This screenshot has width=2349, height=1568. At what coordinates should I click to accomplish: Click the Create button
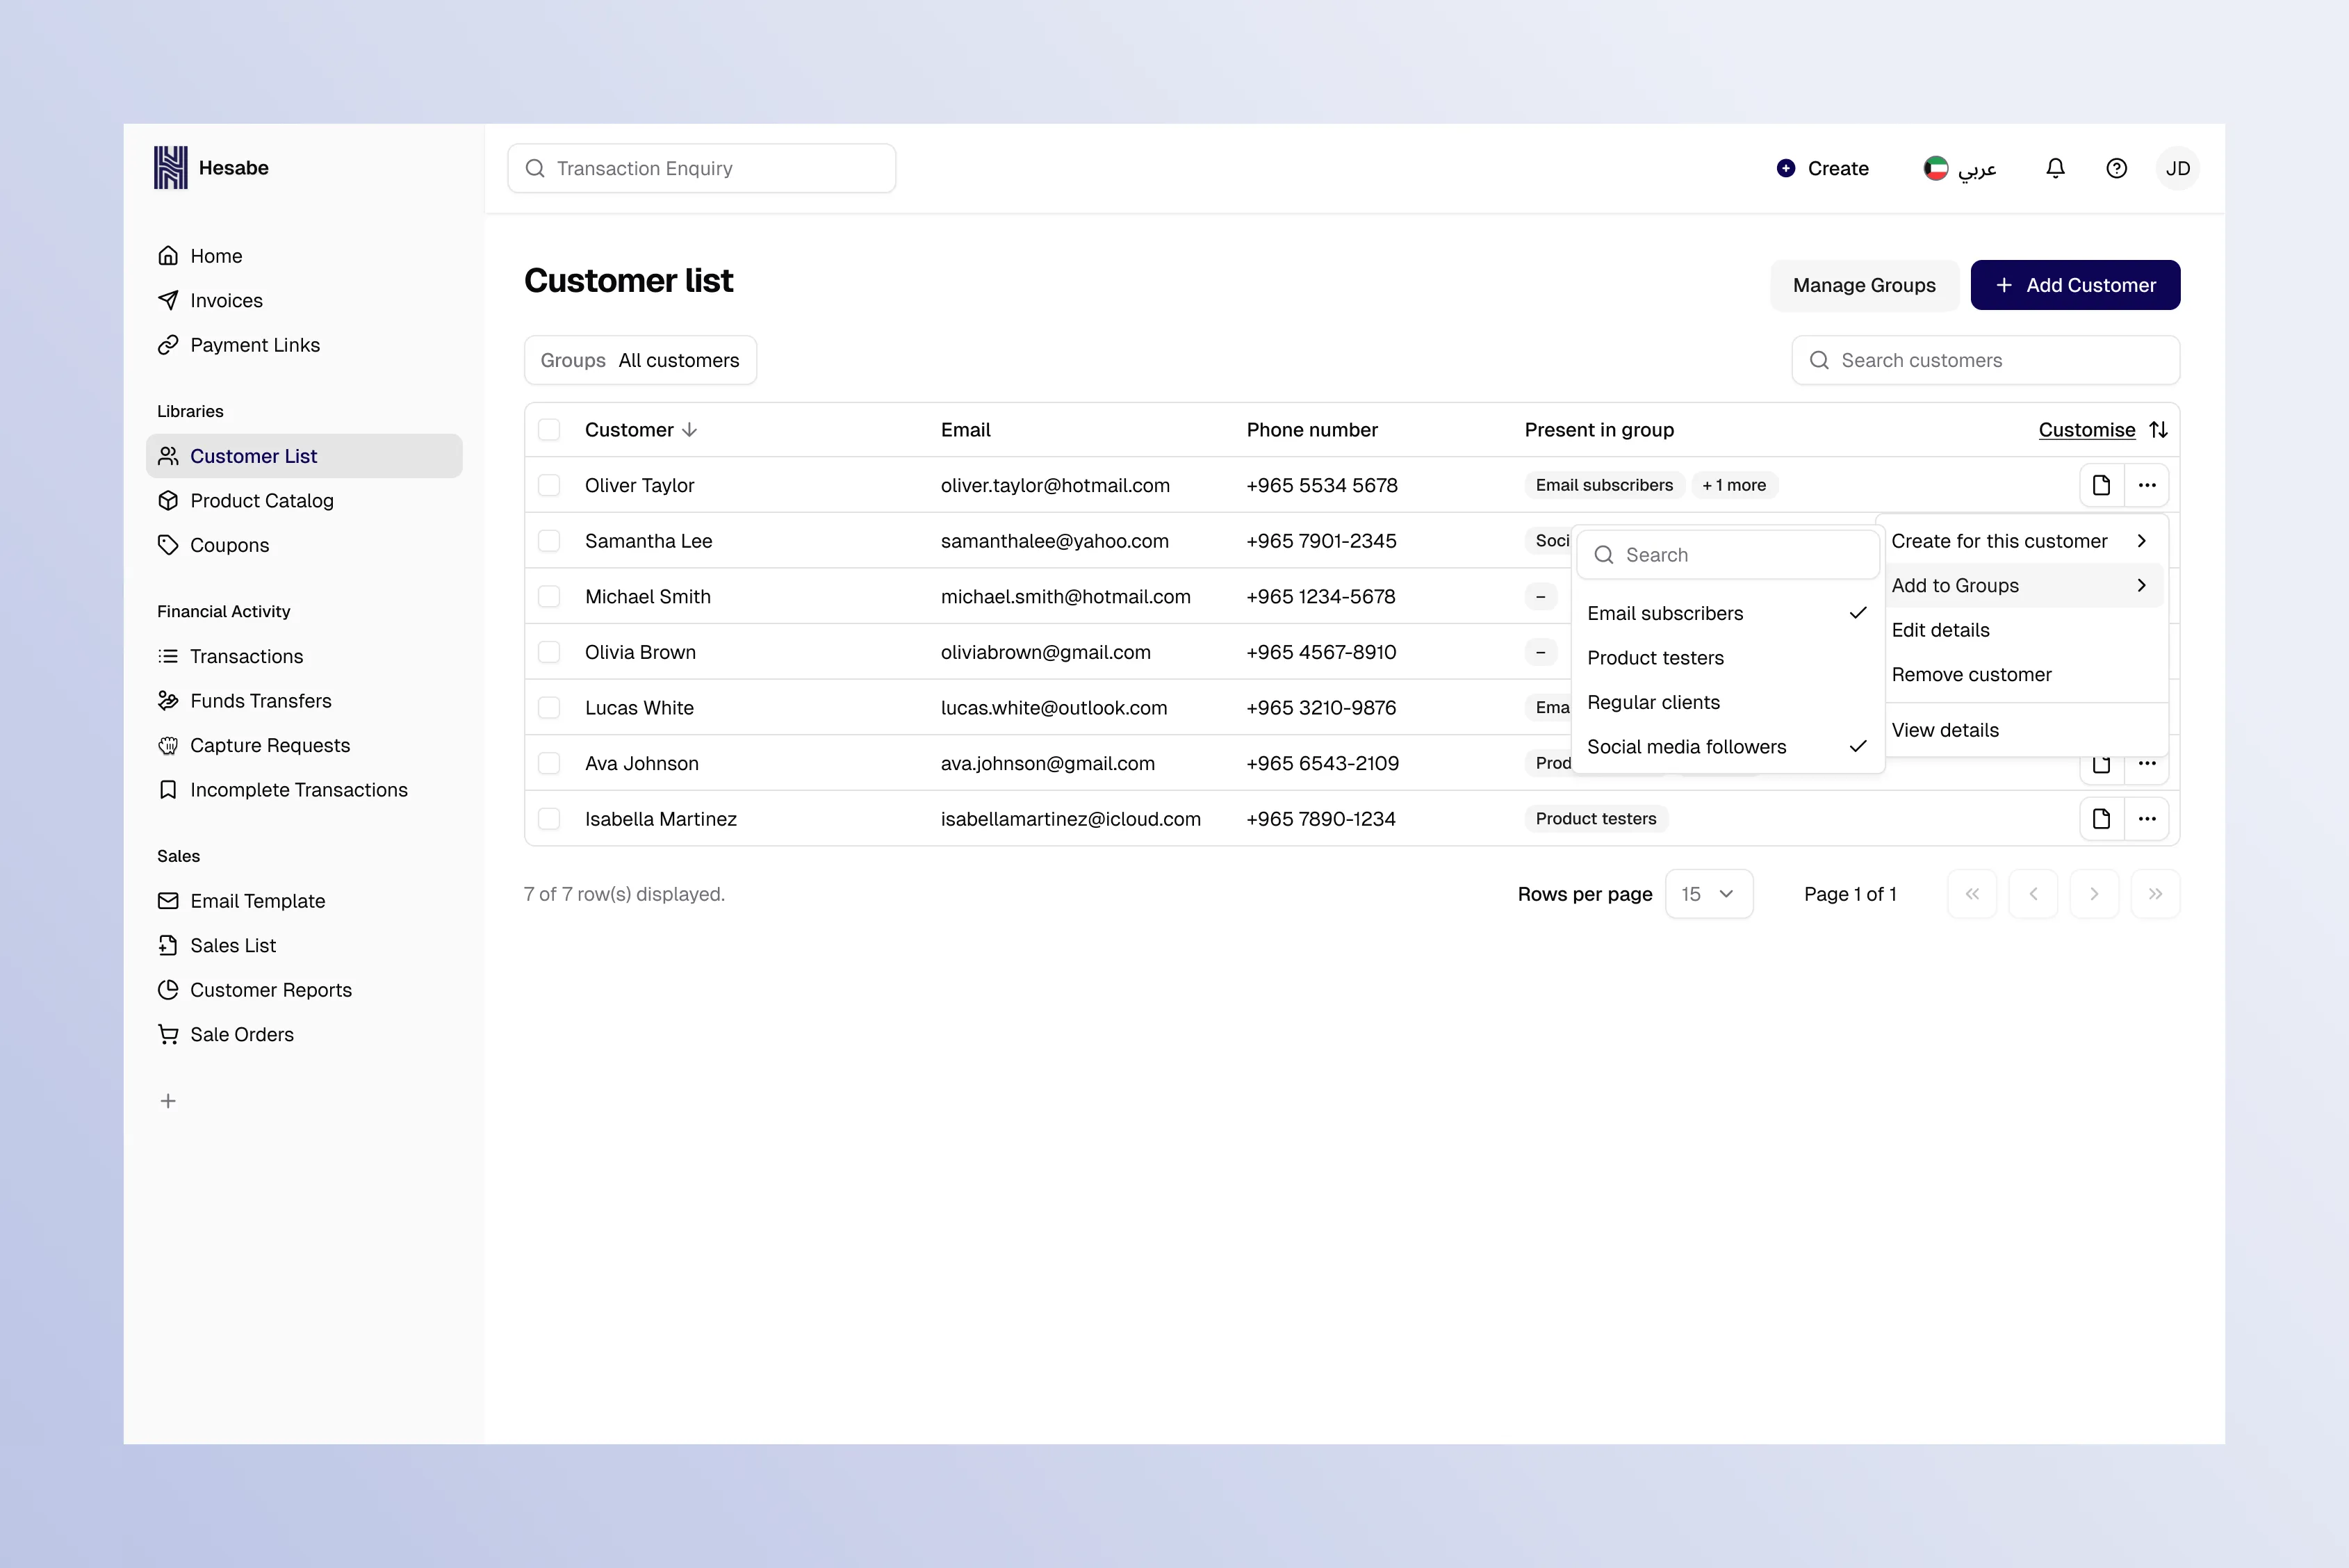1822,168
